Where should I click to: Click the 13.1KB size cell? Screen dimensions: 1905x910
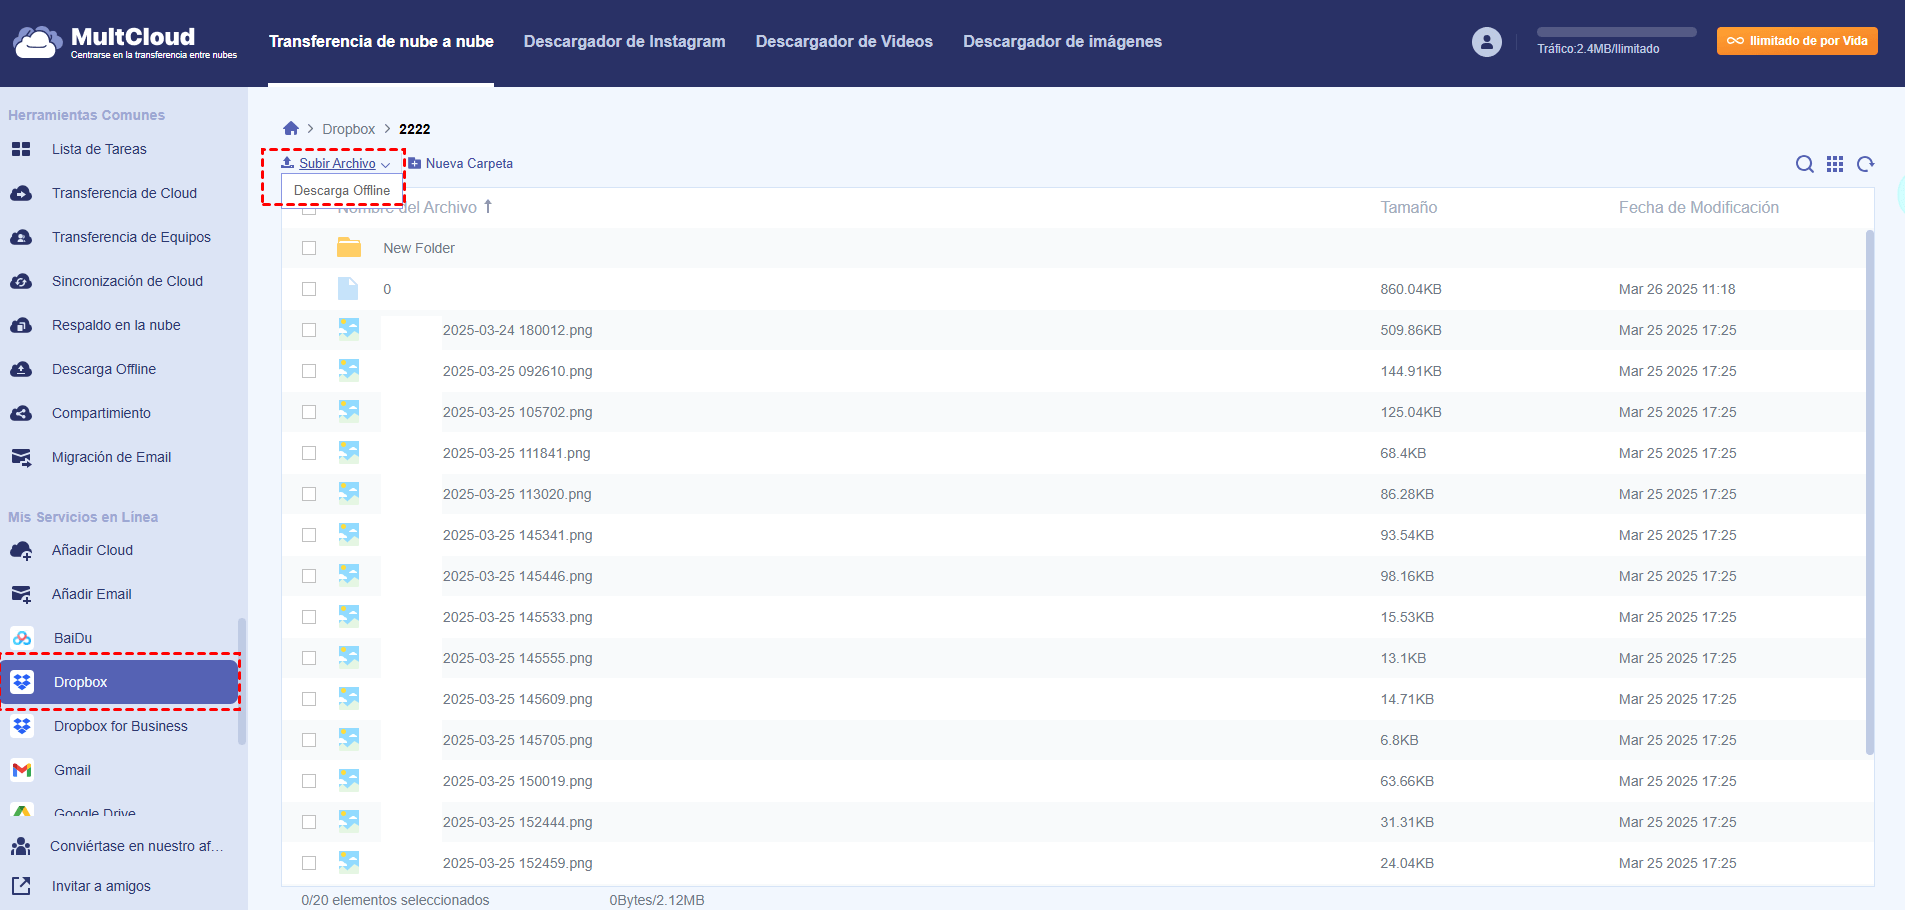tap(1403, 658)
